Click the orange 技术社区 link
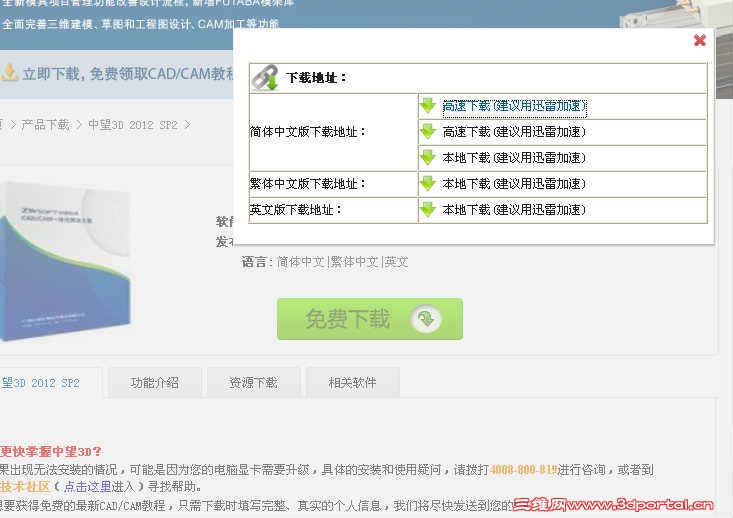The image size is (733, 518). point(25,487)
